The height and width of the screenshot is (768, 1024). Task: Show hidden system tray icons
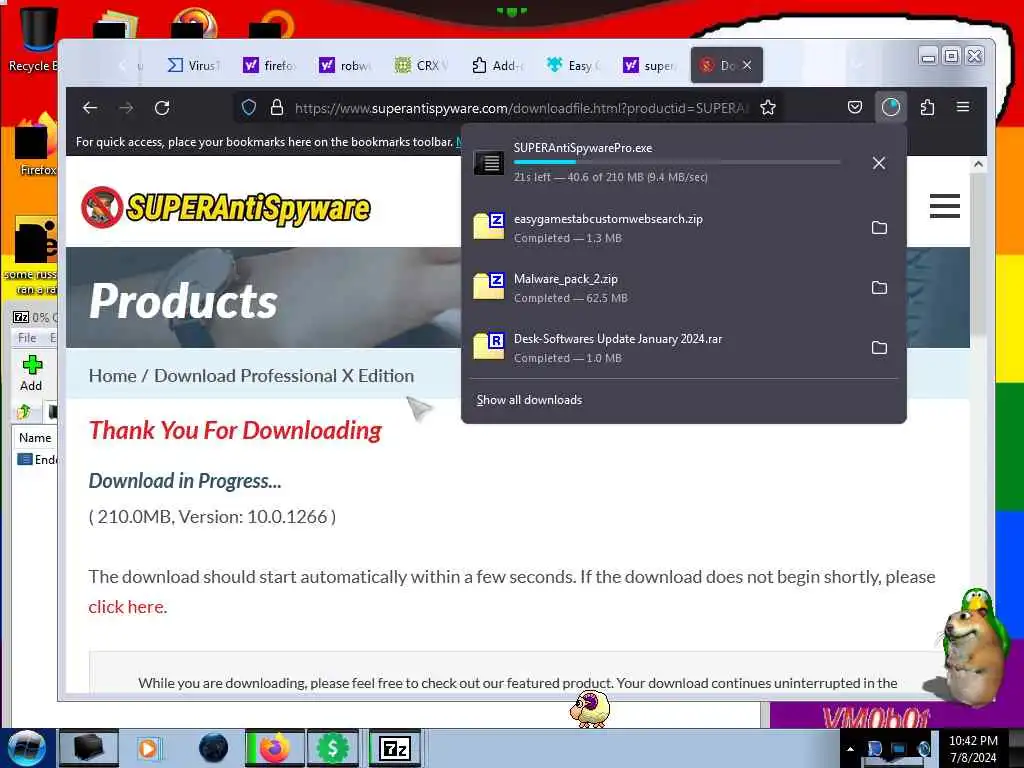tap(850, 749)
